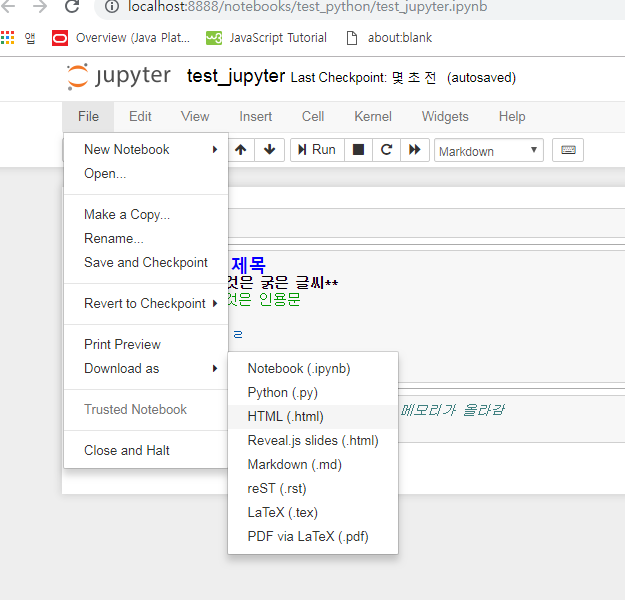Click the italic 메모리가 올라감 text
Image resolution: width=625 pixels, height=600 pixels.
452,410
